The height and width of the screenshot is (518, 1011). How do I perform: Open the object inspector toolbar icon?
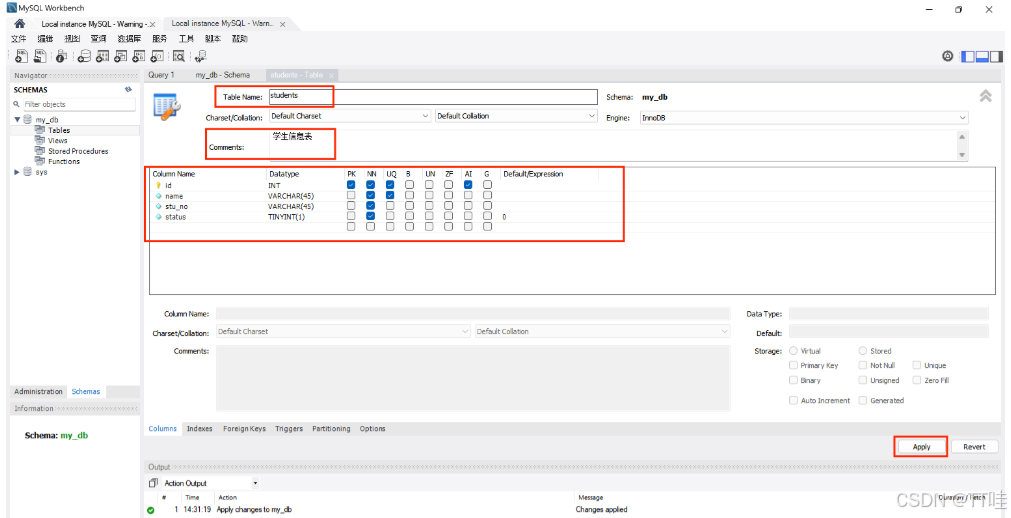[x=62, y=56]
